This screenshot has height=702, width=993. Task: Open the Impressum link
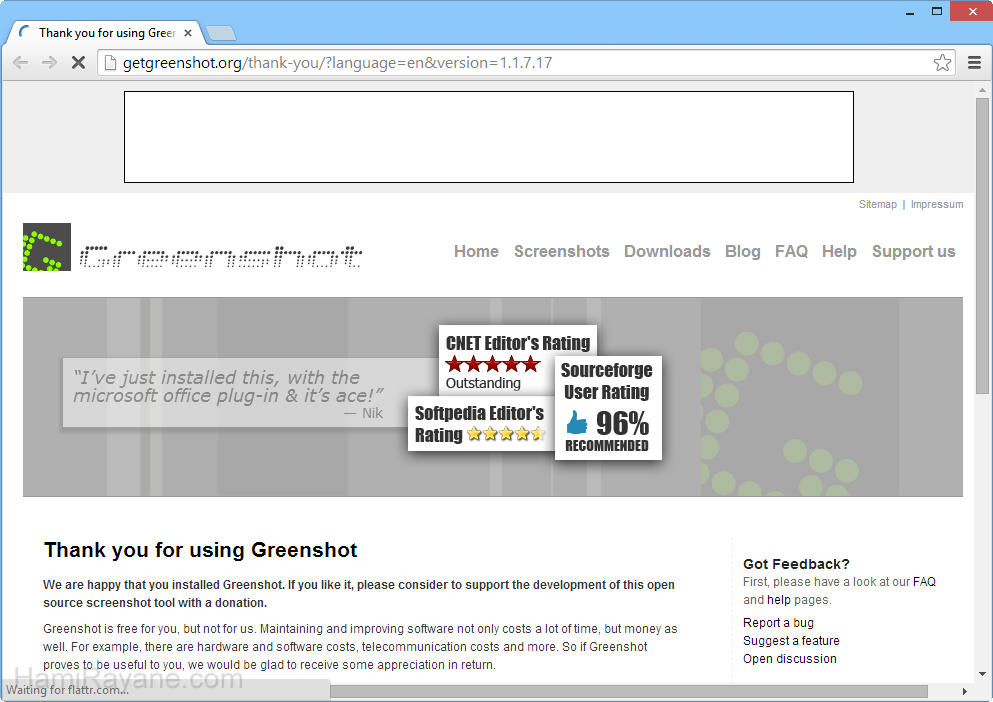point(937,204)
